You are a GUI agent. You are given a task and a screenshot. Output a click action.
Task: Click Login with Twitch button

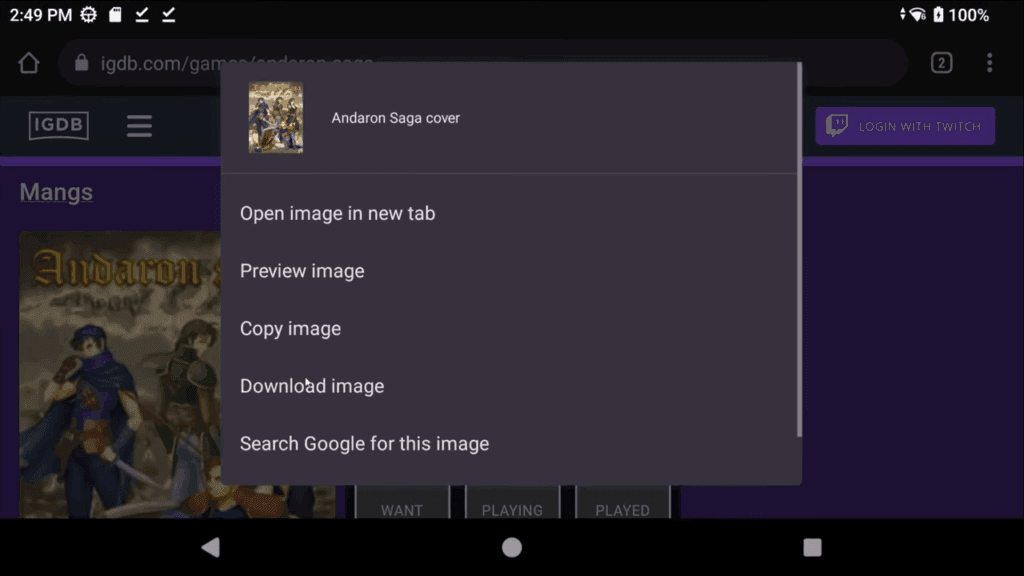905,126
